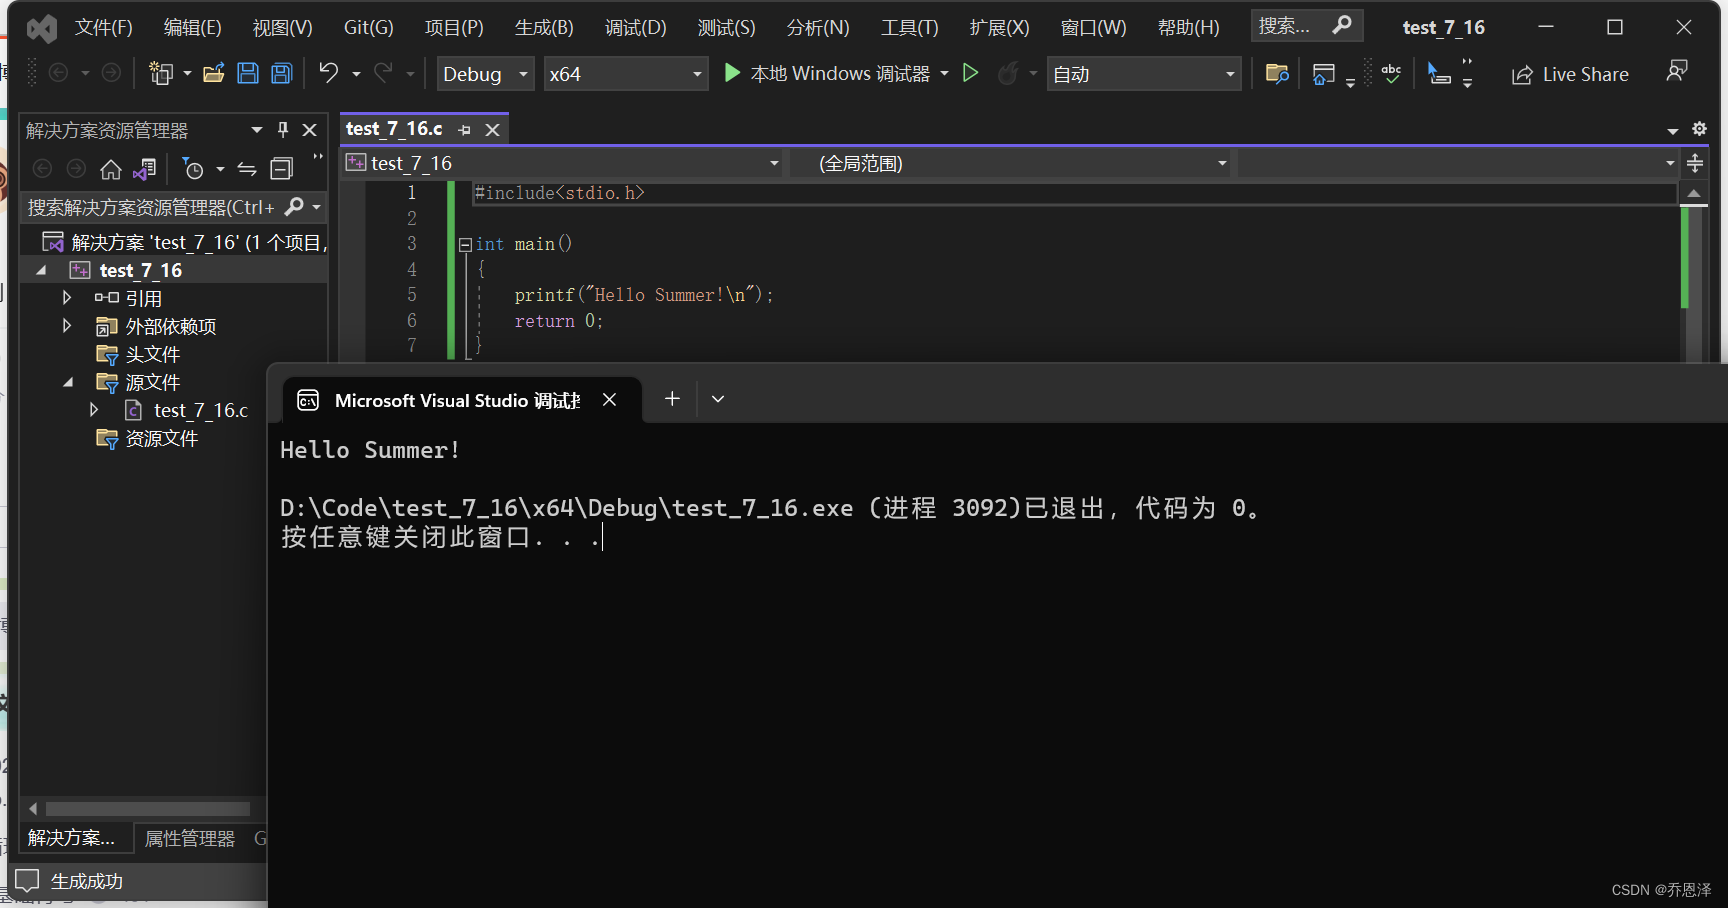Screen dimensions: 1728x908
Task: Pin the Solution Explorer panel
Action: 283,129
